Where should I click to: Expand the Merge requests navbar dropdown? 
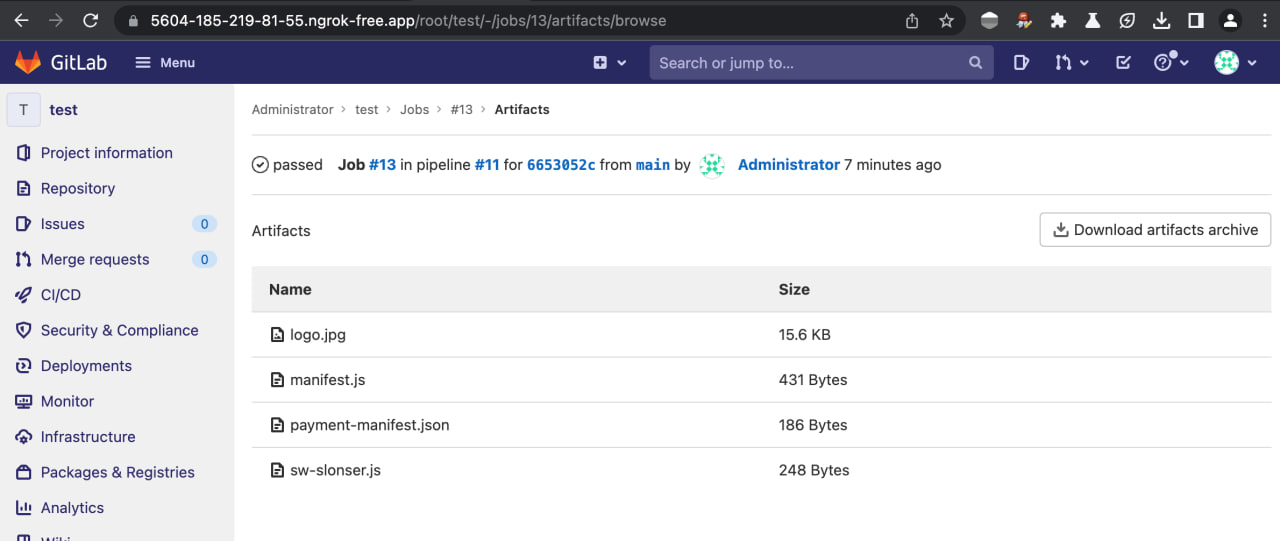coord(1071,62)
